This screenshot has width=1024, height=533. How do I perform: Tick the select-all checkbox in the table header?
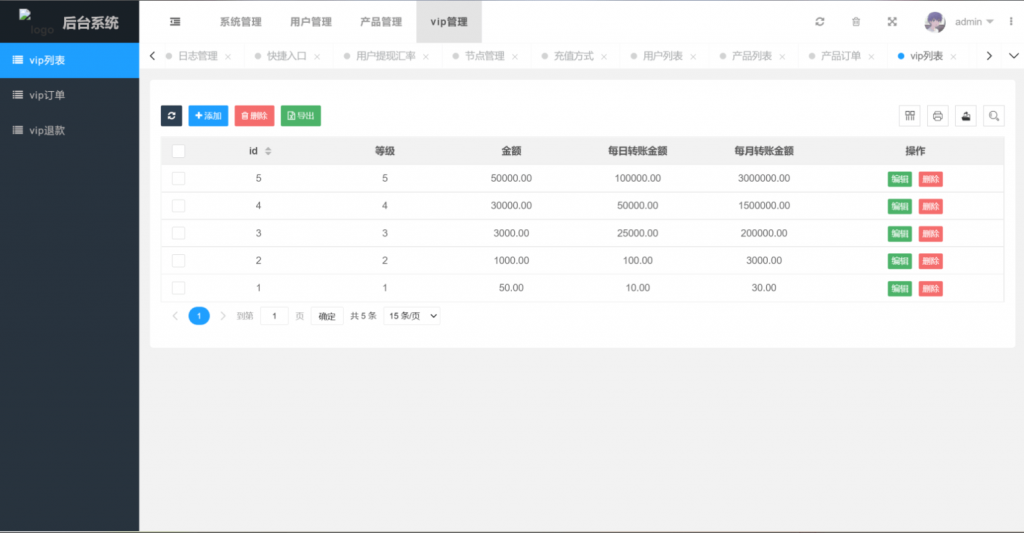[178, 151]
